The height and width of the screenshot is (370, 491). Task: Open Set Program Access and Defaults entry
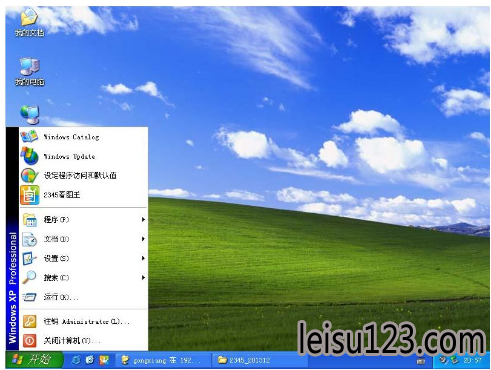[83, 175]
